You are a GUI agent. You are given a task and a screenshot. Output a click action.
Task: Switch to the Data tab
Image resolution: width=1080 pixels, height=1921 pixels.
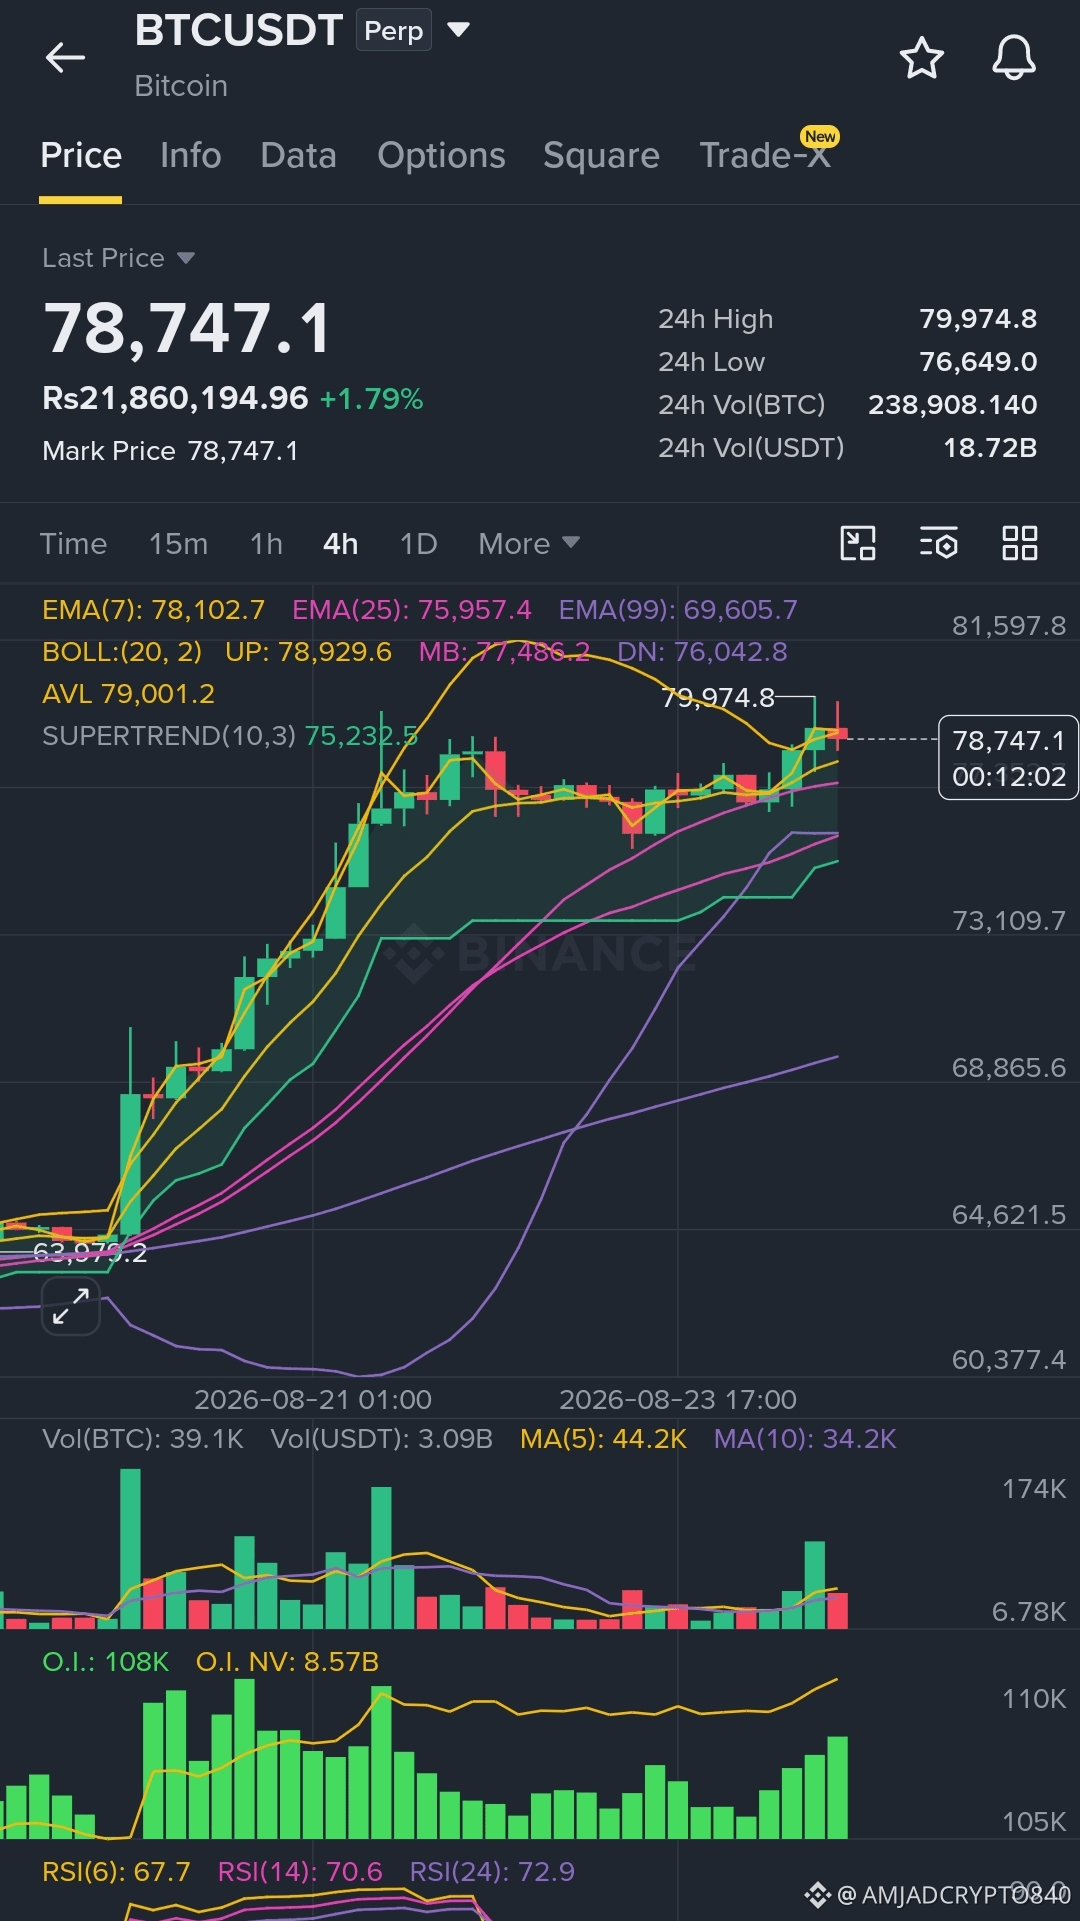pyautogui.click(x=298, y=155)
